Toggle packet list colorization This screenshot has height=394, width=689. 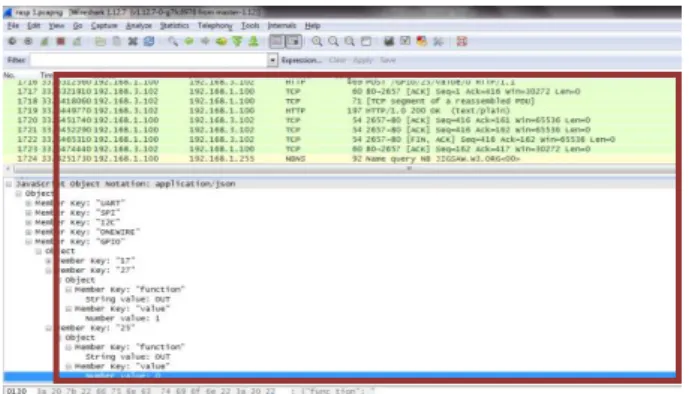click(x=277, y=42)
